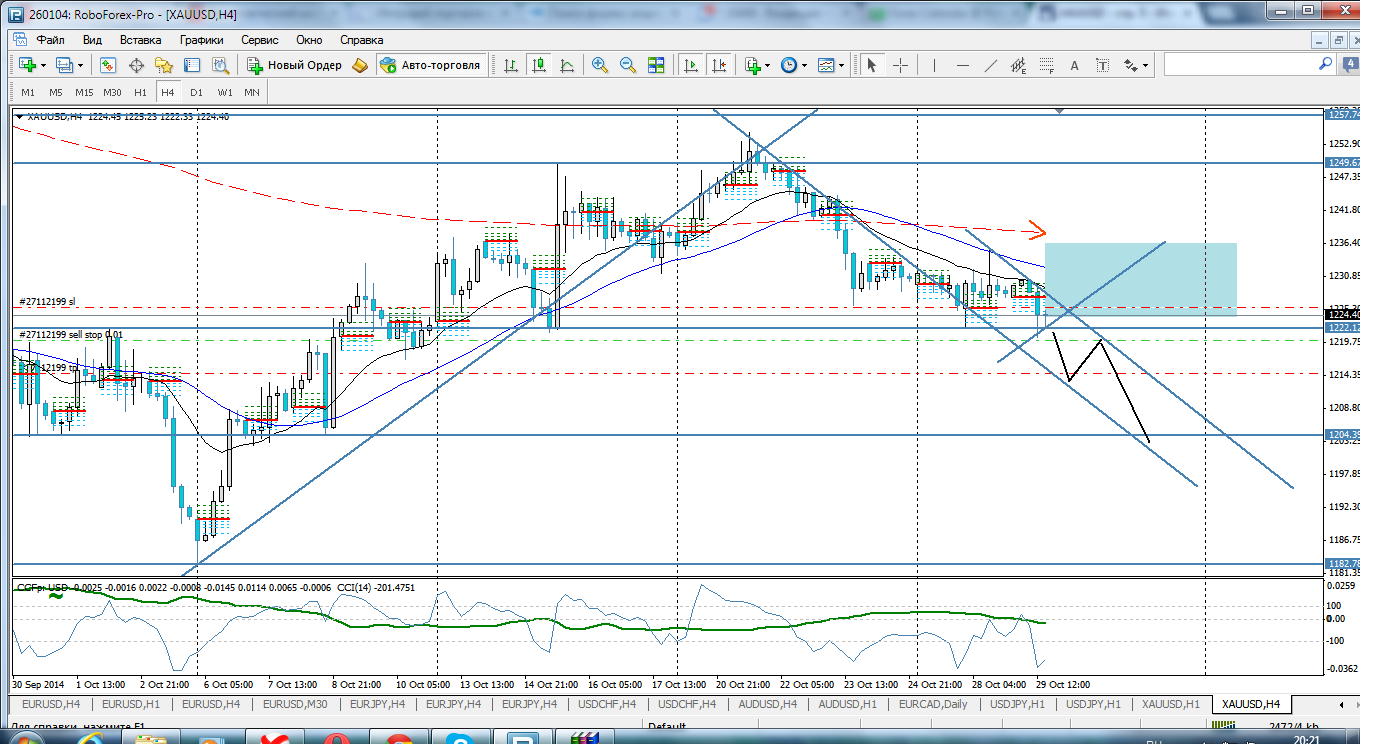Show the Navigator panel star-folder icon
The height and width of the screenshot is (744, 1376).
(164, 65)
